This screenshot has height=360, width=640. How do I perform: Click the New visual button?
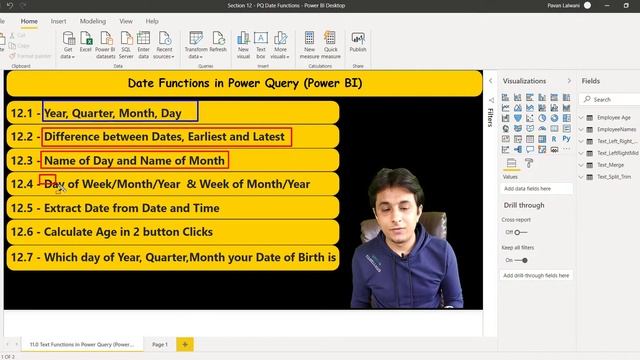pos(243,45)
